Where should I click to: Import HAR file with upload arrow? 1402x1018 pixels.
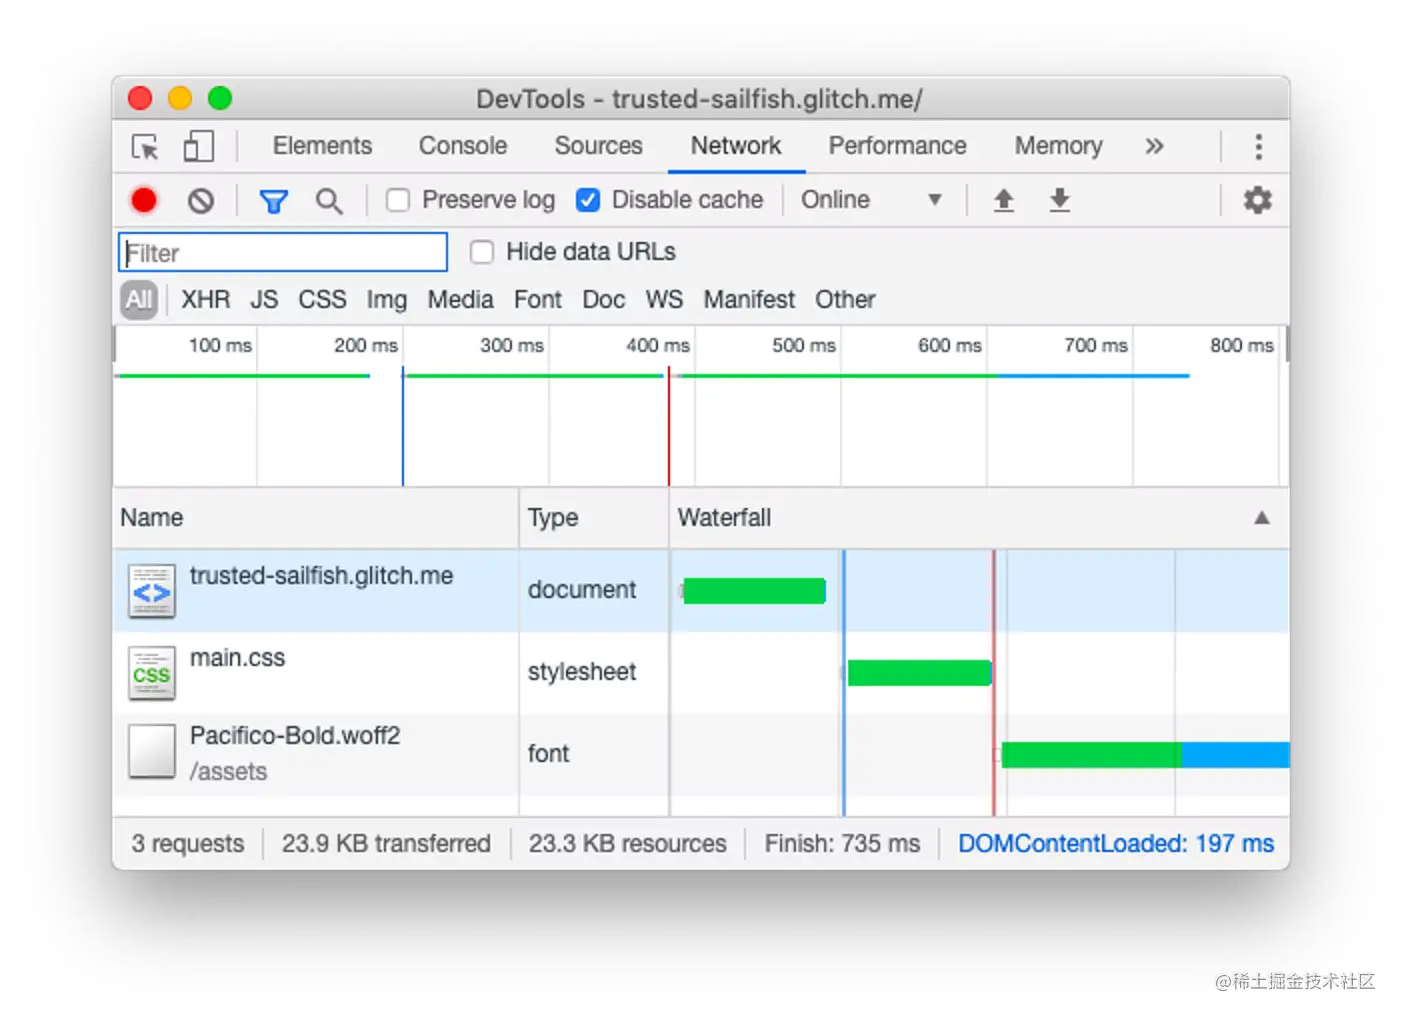click(x=1003, y=201)
